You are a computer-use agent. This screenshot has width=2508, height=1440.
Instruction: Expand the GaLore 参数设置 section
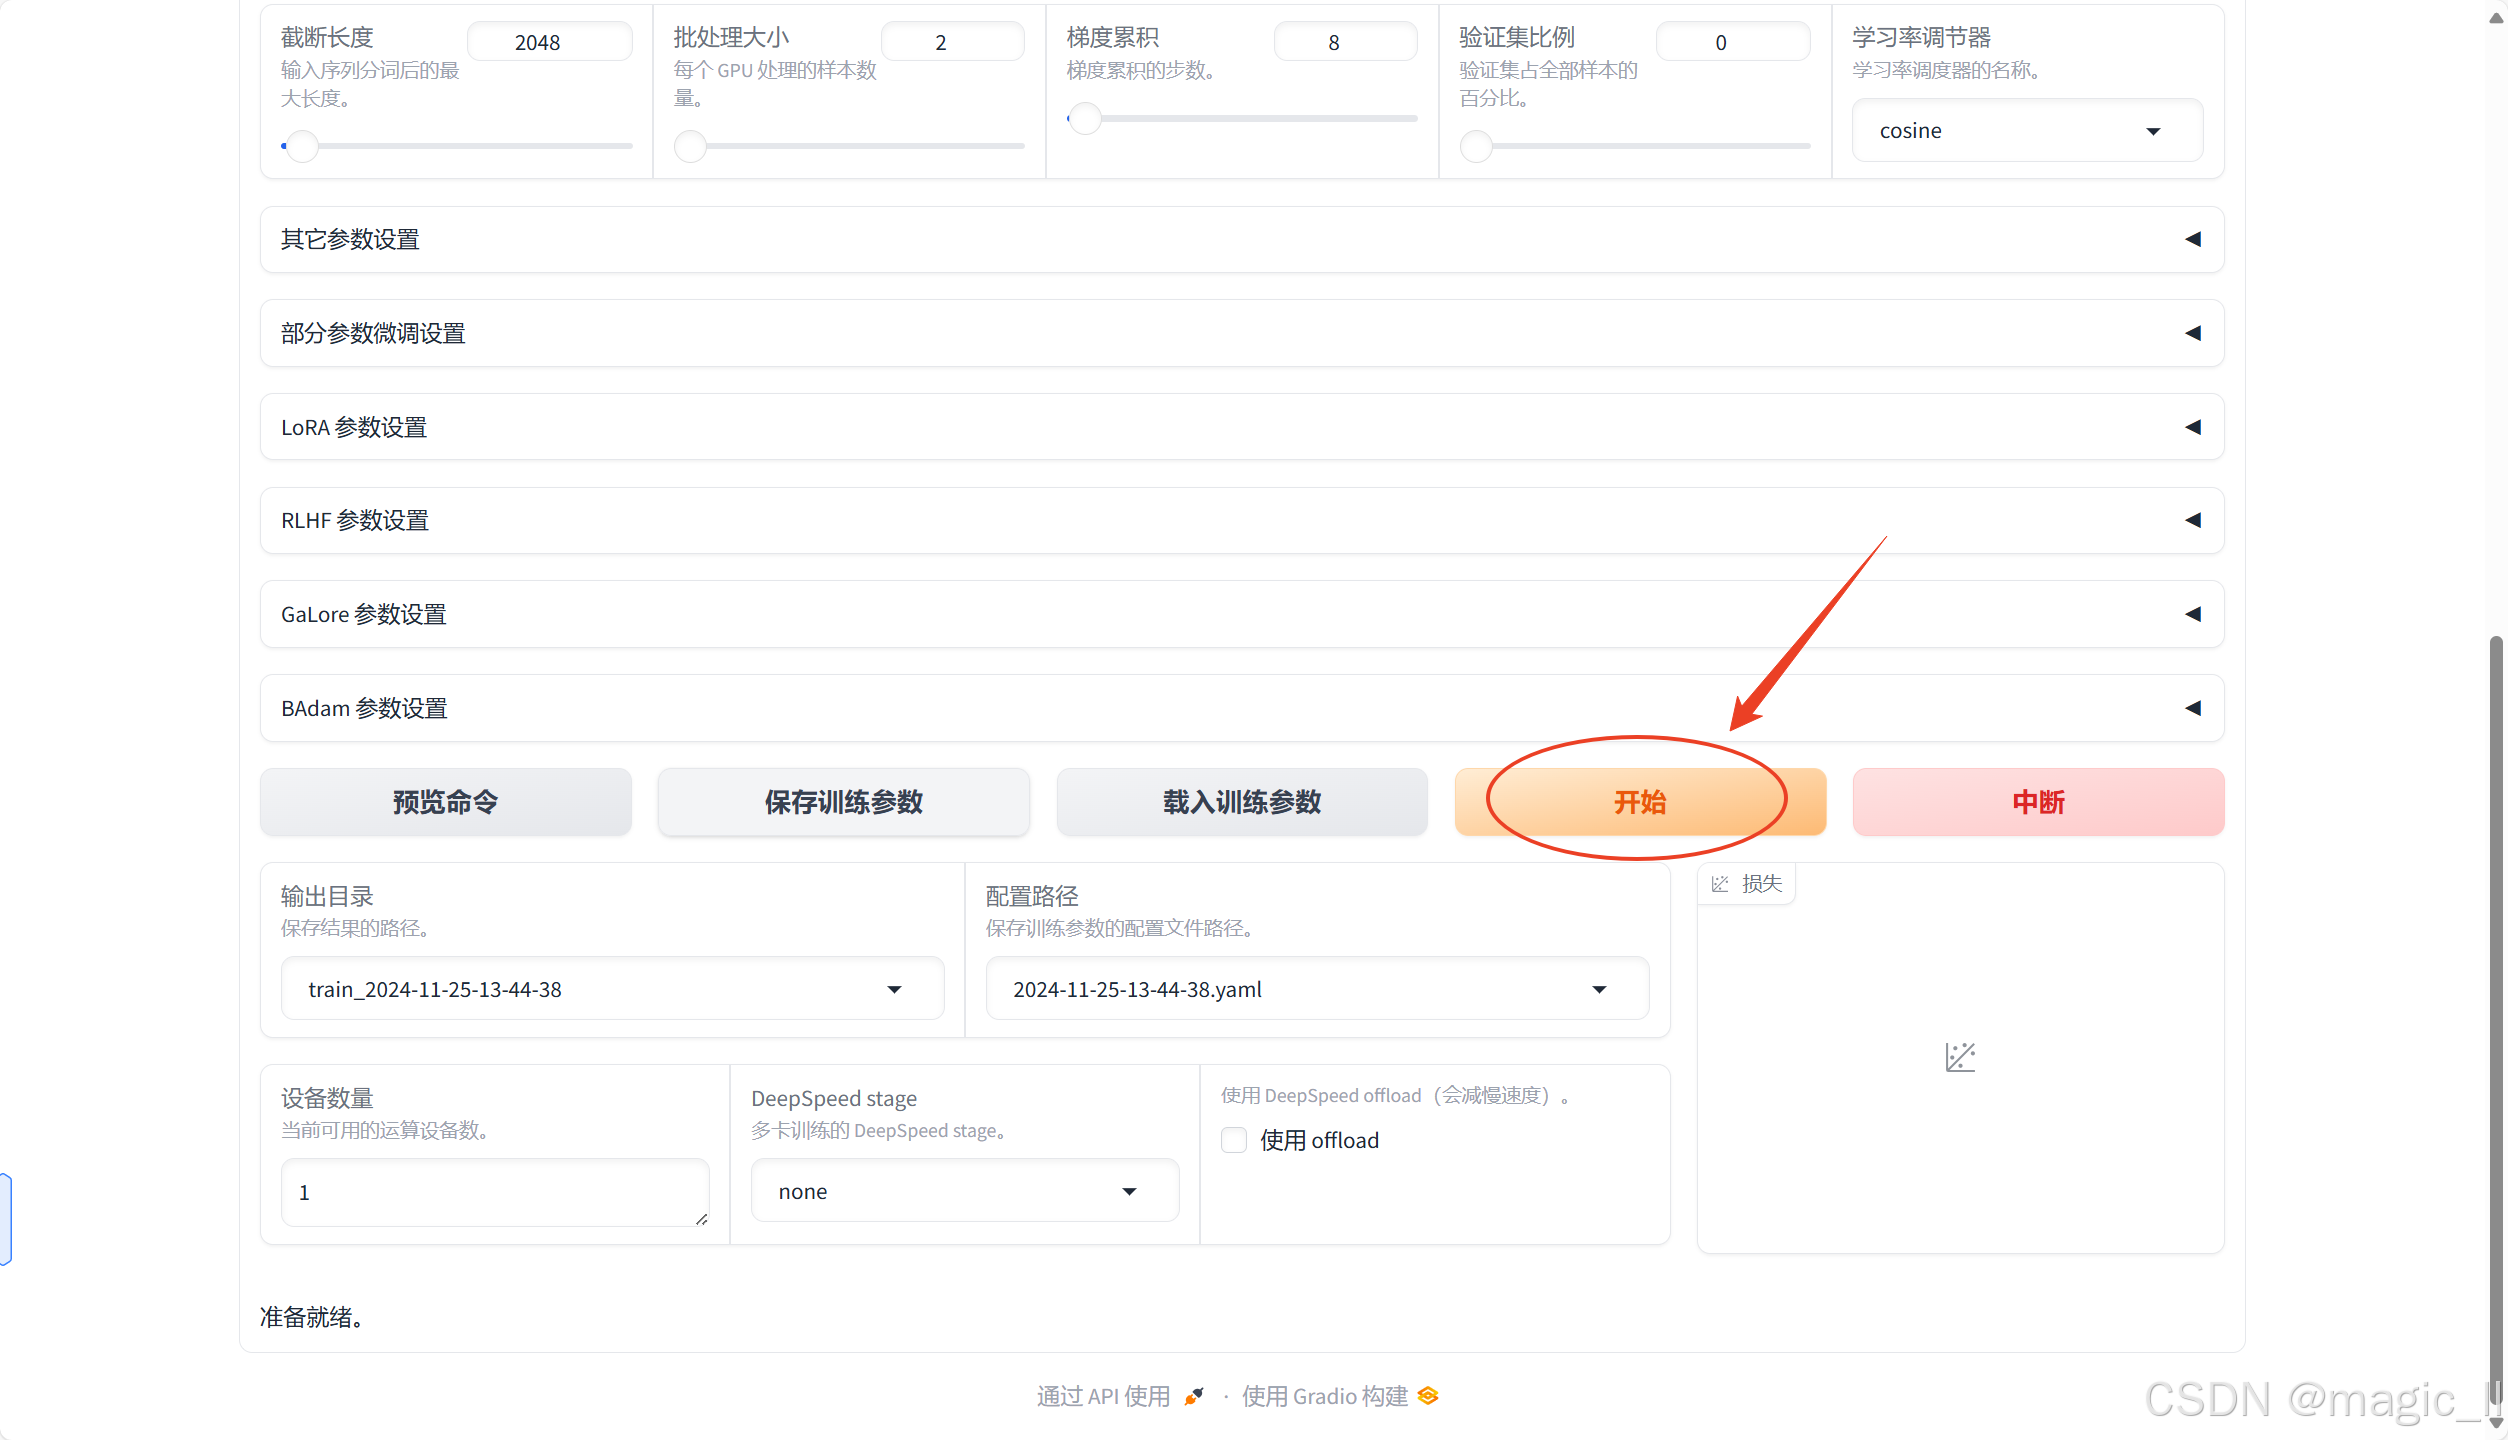pyautogui.click(x=1242, y=614)
